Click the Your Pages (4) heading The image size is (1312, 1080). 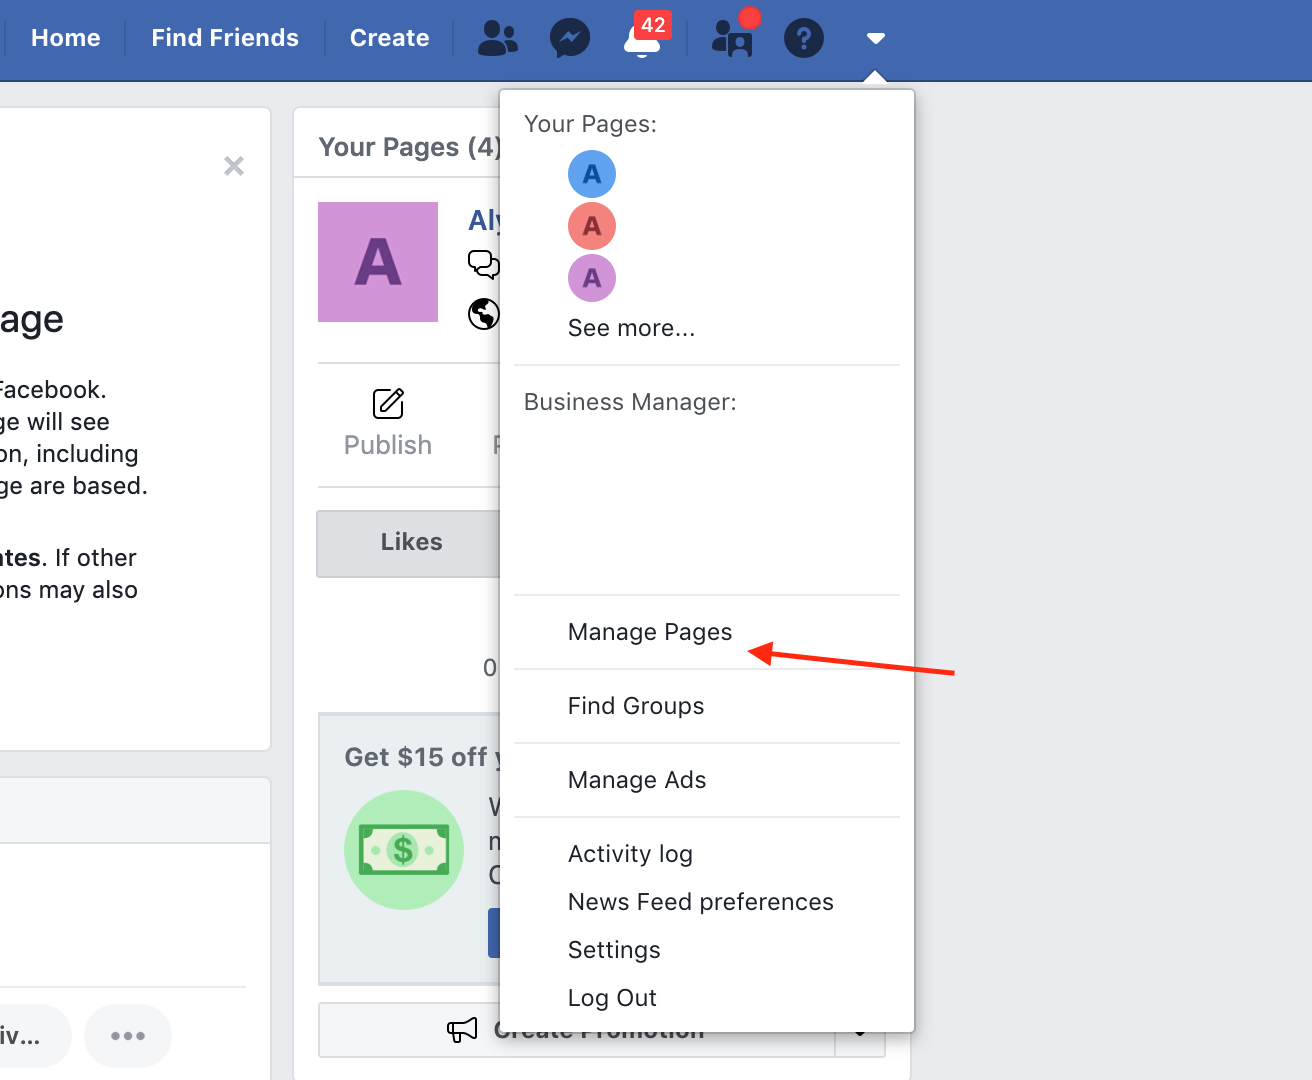pos(410,147)
